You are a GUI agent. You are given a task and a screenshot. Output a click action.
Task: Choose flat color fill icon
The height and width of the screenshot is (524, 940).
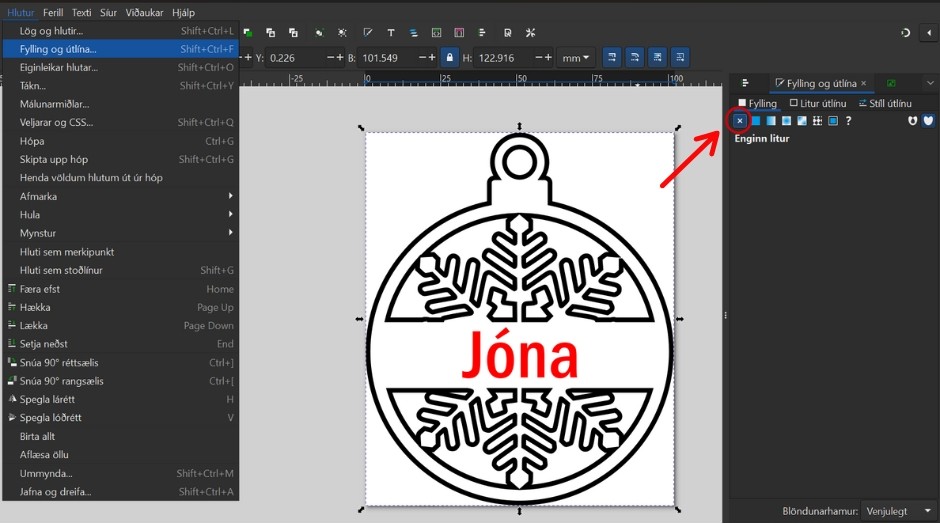click(x=756, y=121)
